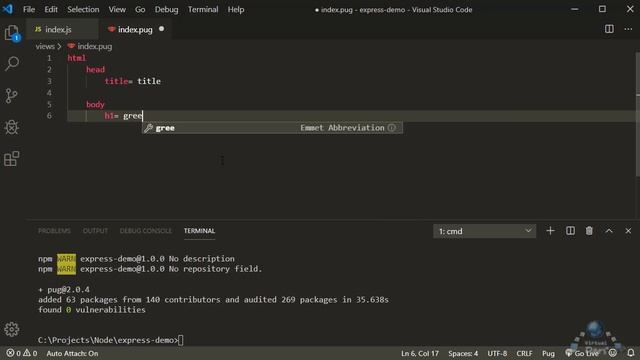Image resolution: width=640 pixels, height=360 pixels.
Task: Open feedback smiley icon
Action: [613, 353]
